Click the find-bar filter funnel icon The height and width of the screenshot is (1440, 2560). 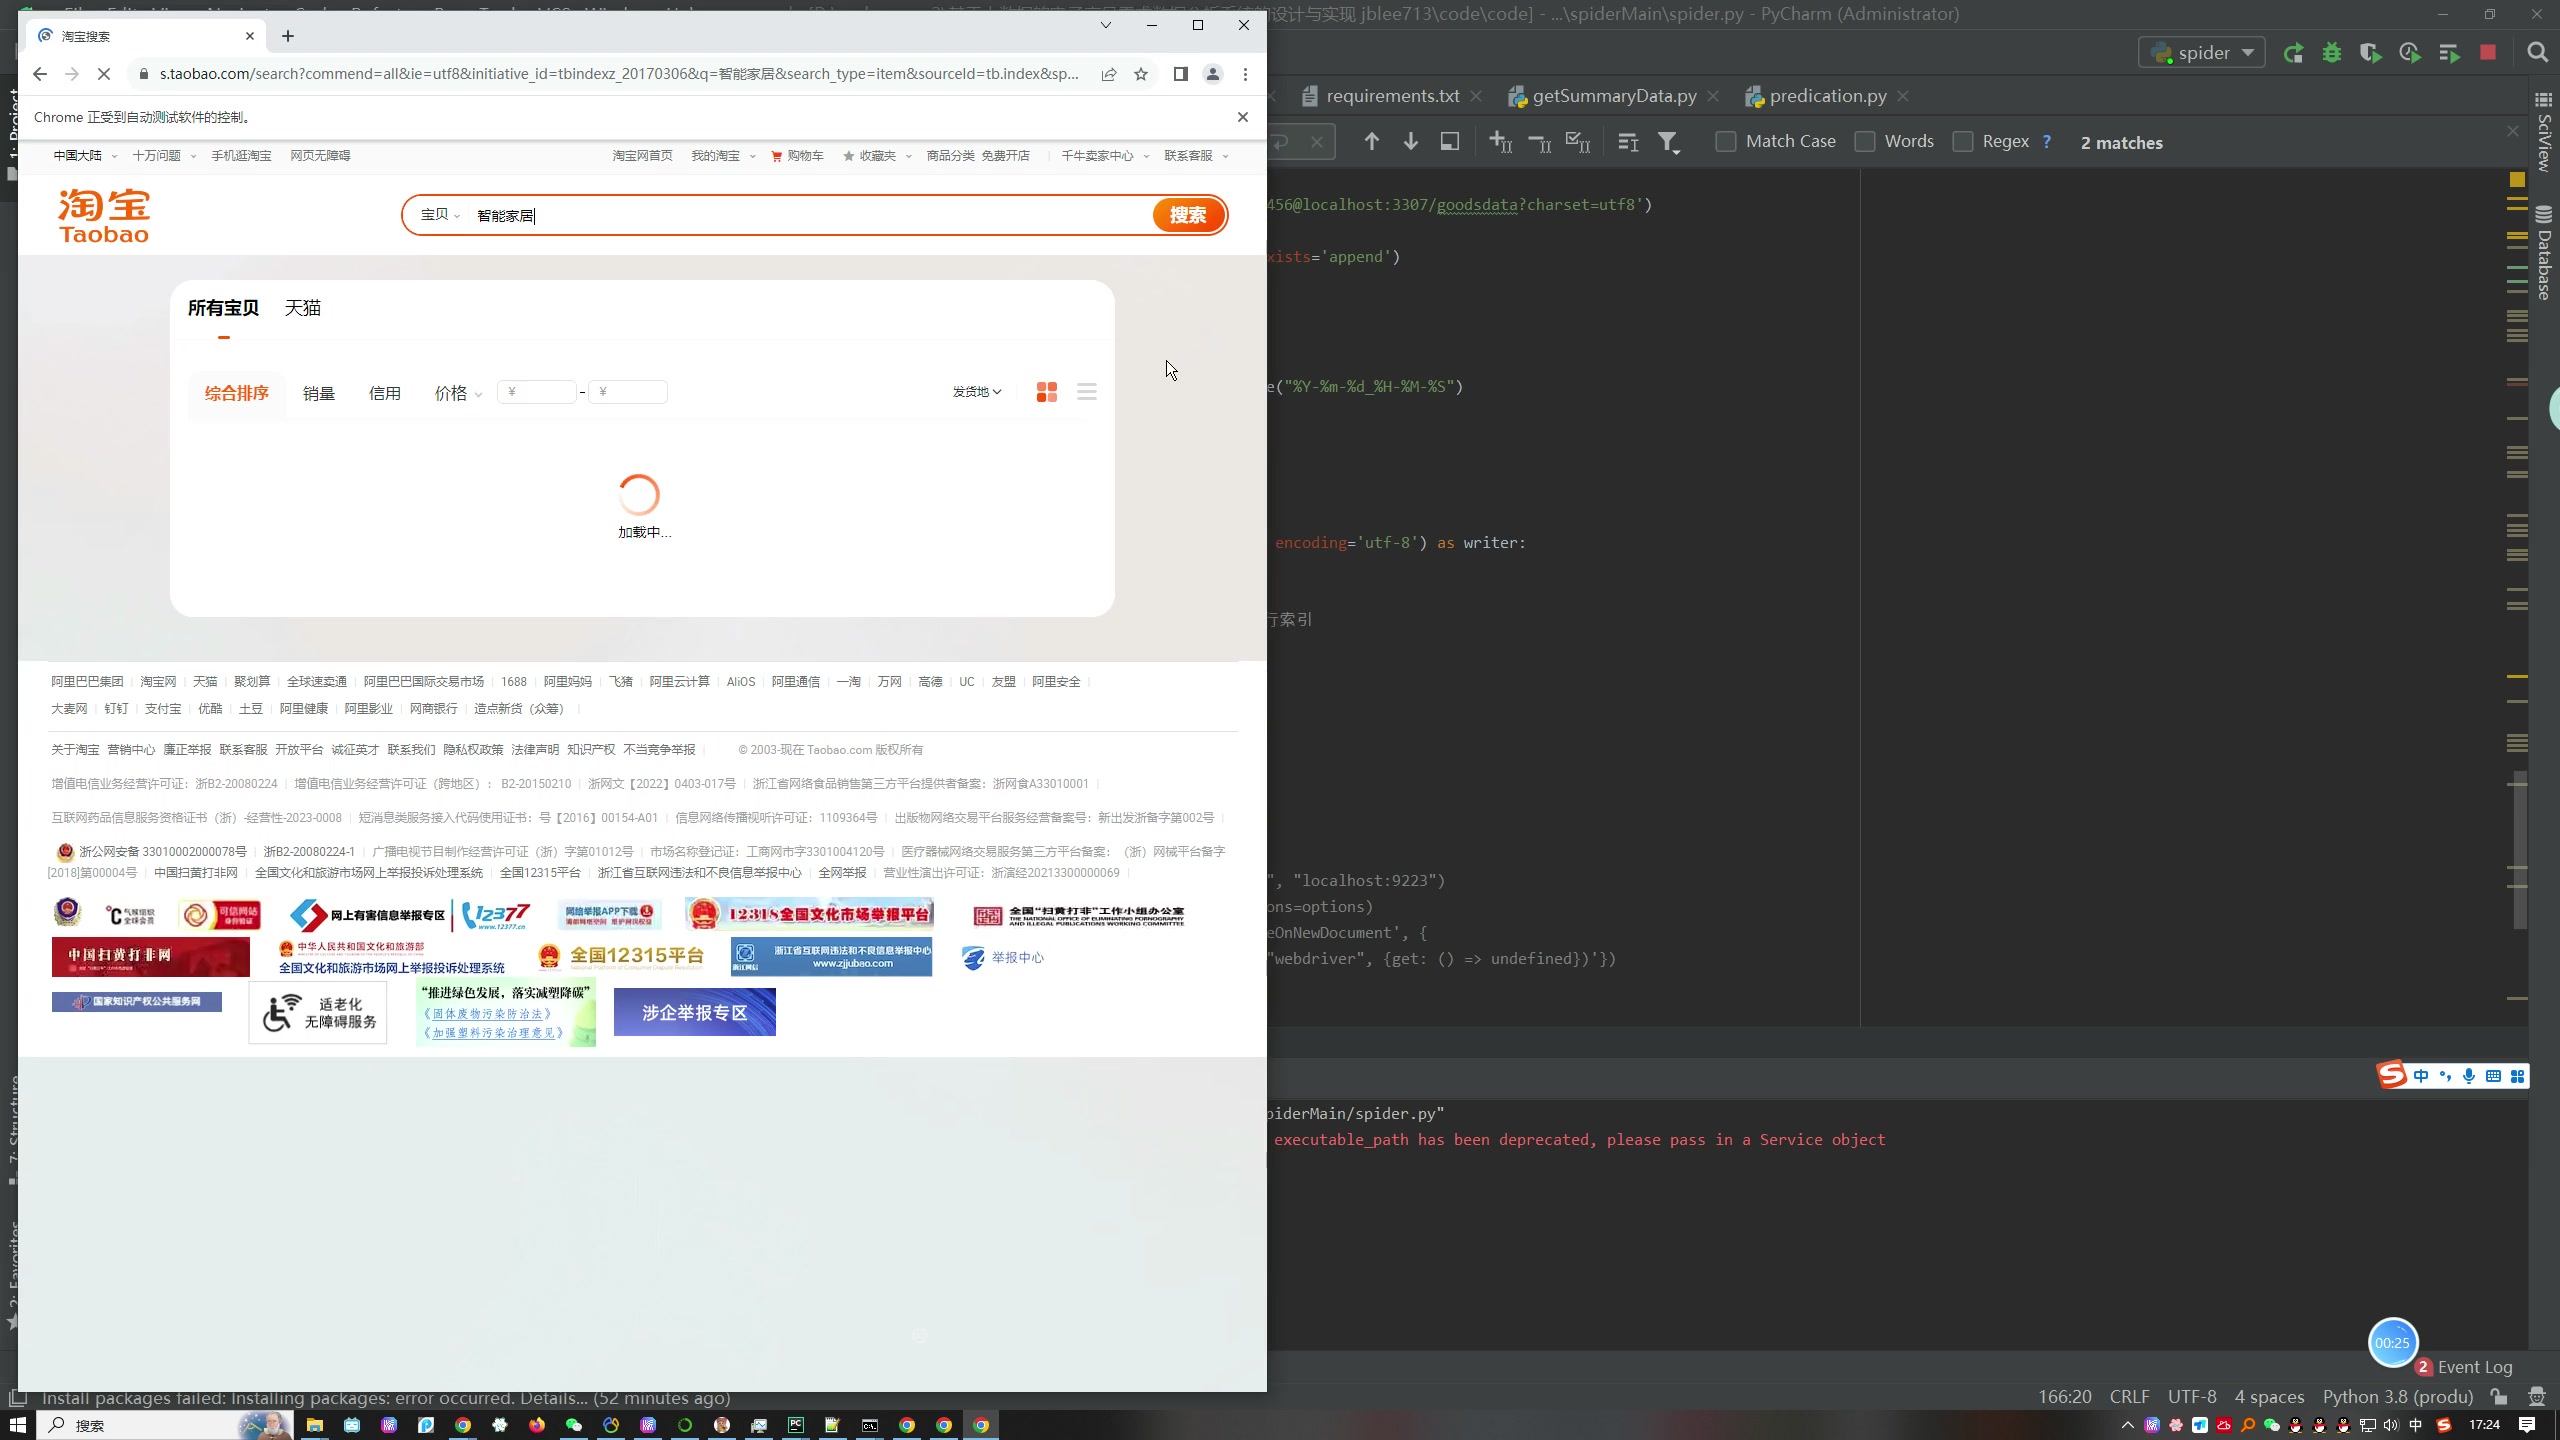1668,142
